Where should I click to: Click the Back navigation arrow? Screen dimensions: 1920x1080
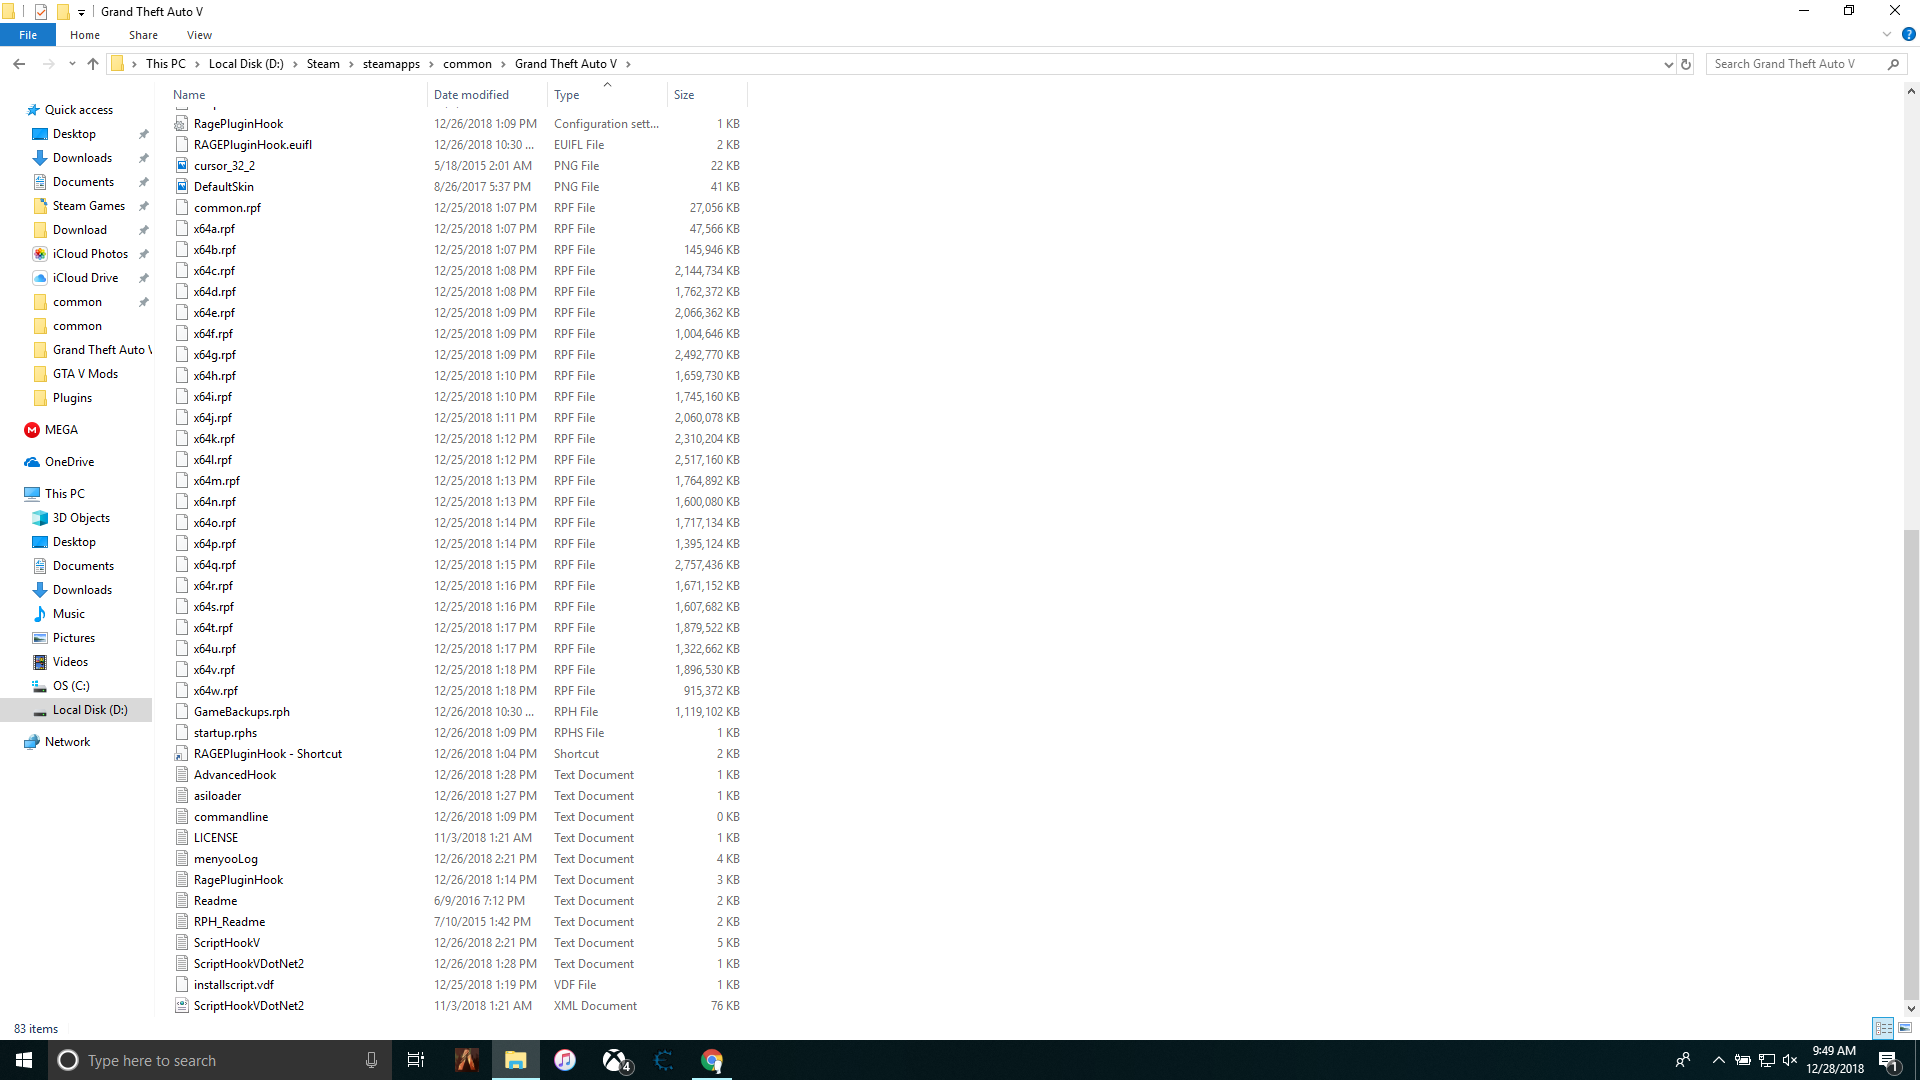click(19, 64)
